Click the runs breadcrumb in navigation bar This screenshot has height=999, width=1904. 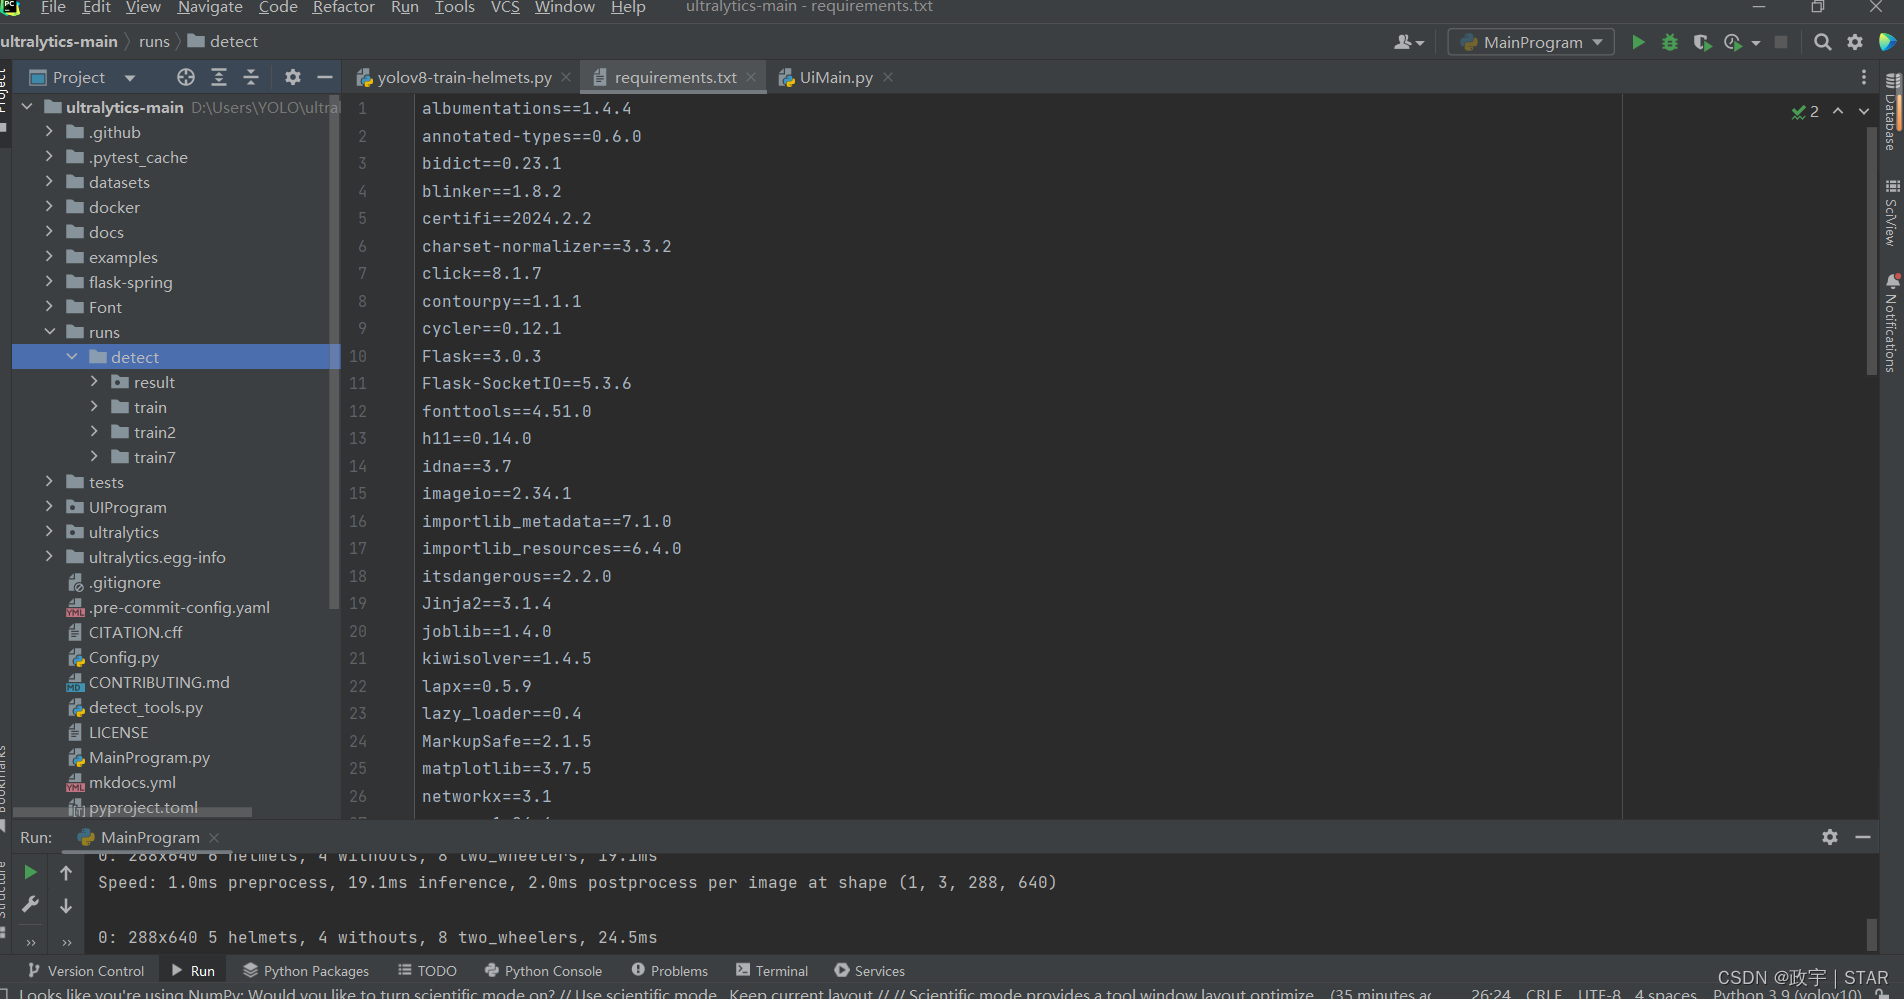coord(154,42)
